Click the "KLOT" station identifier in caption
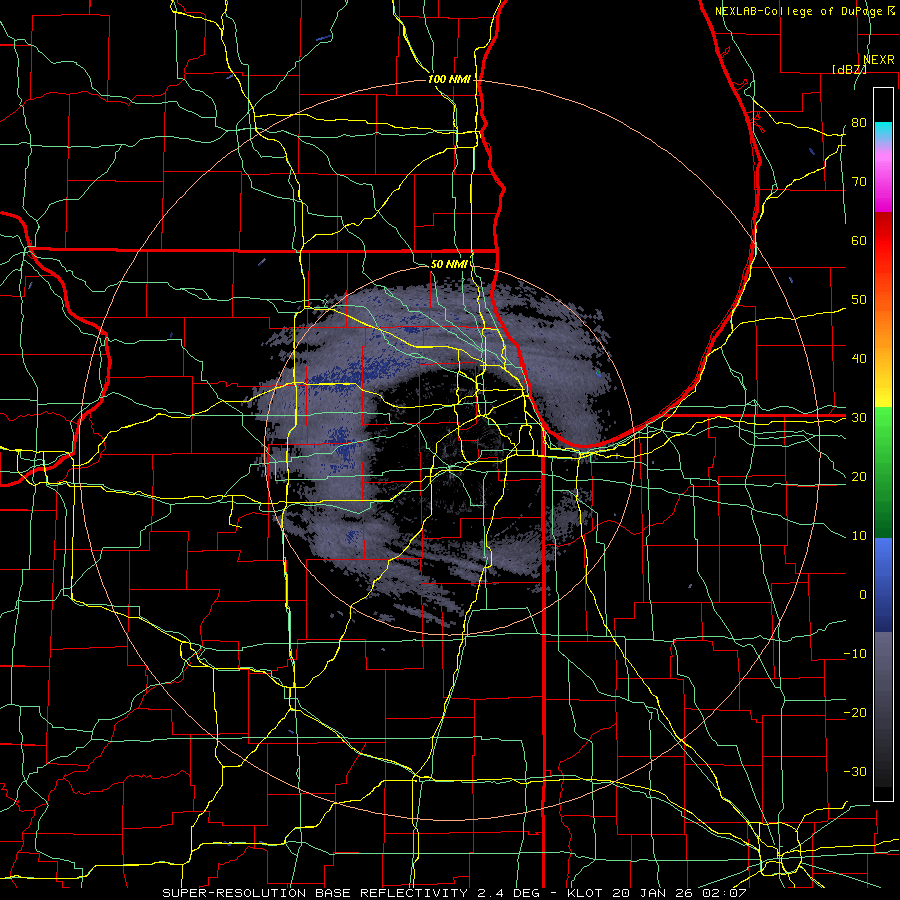Screen dimensions: 900x900 point(585,893)
